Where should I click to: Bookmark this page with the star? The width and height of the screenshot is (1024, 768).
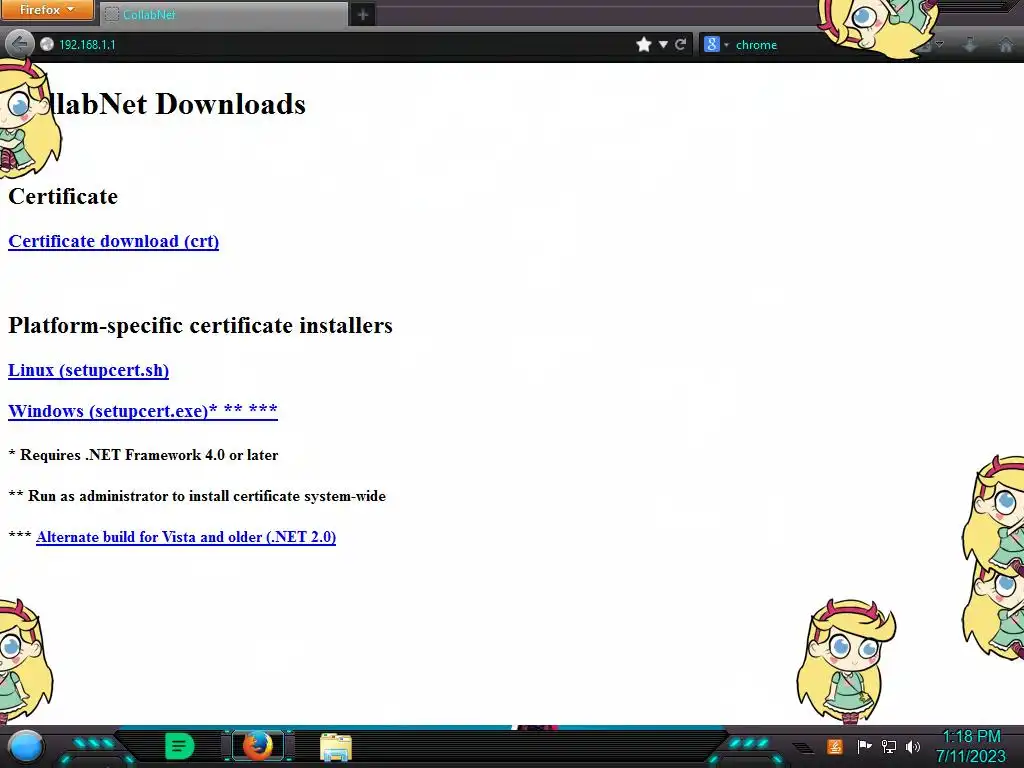(644, 44)
